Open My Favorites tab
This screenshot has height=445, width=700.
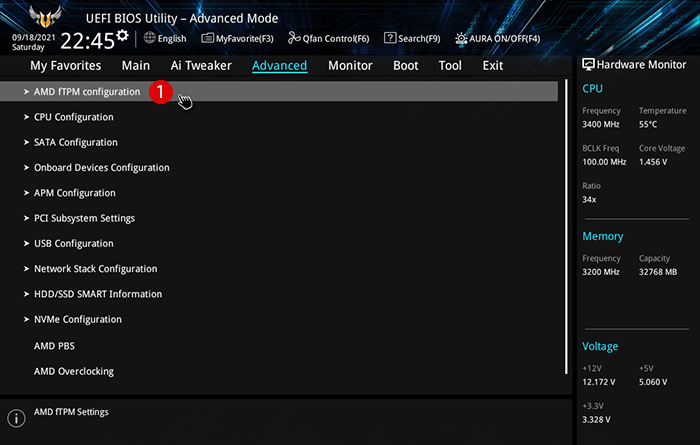(x=66, y=66)
